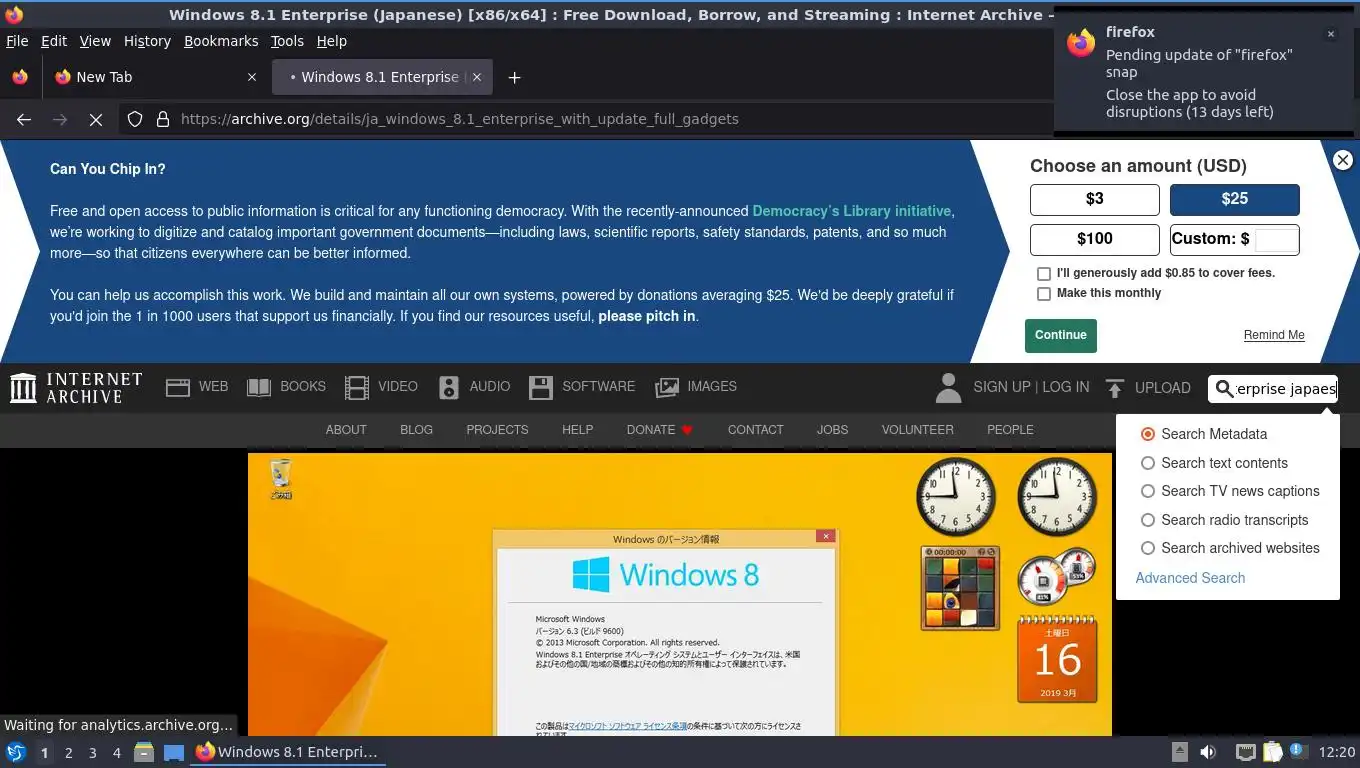Select Search archived websites option
The image size is (1360, 768).
[1148, 548]
